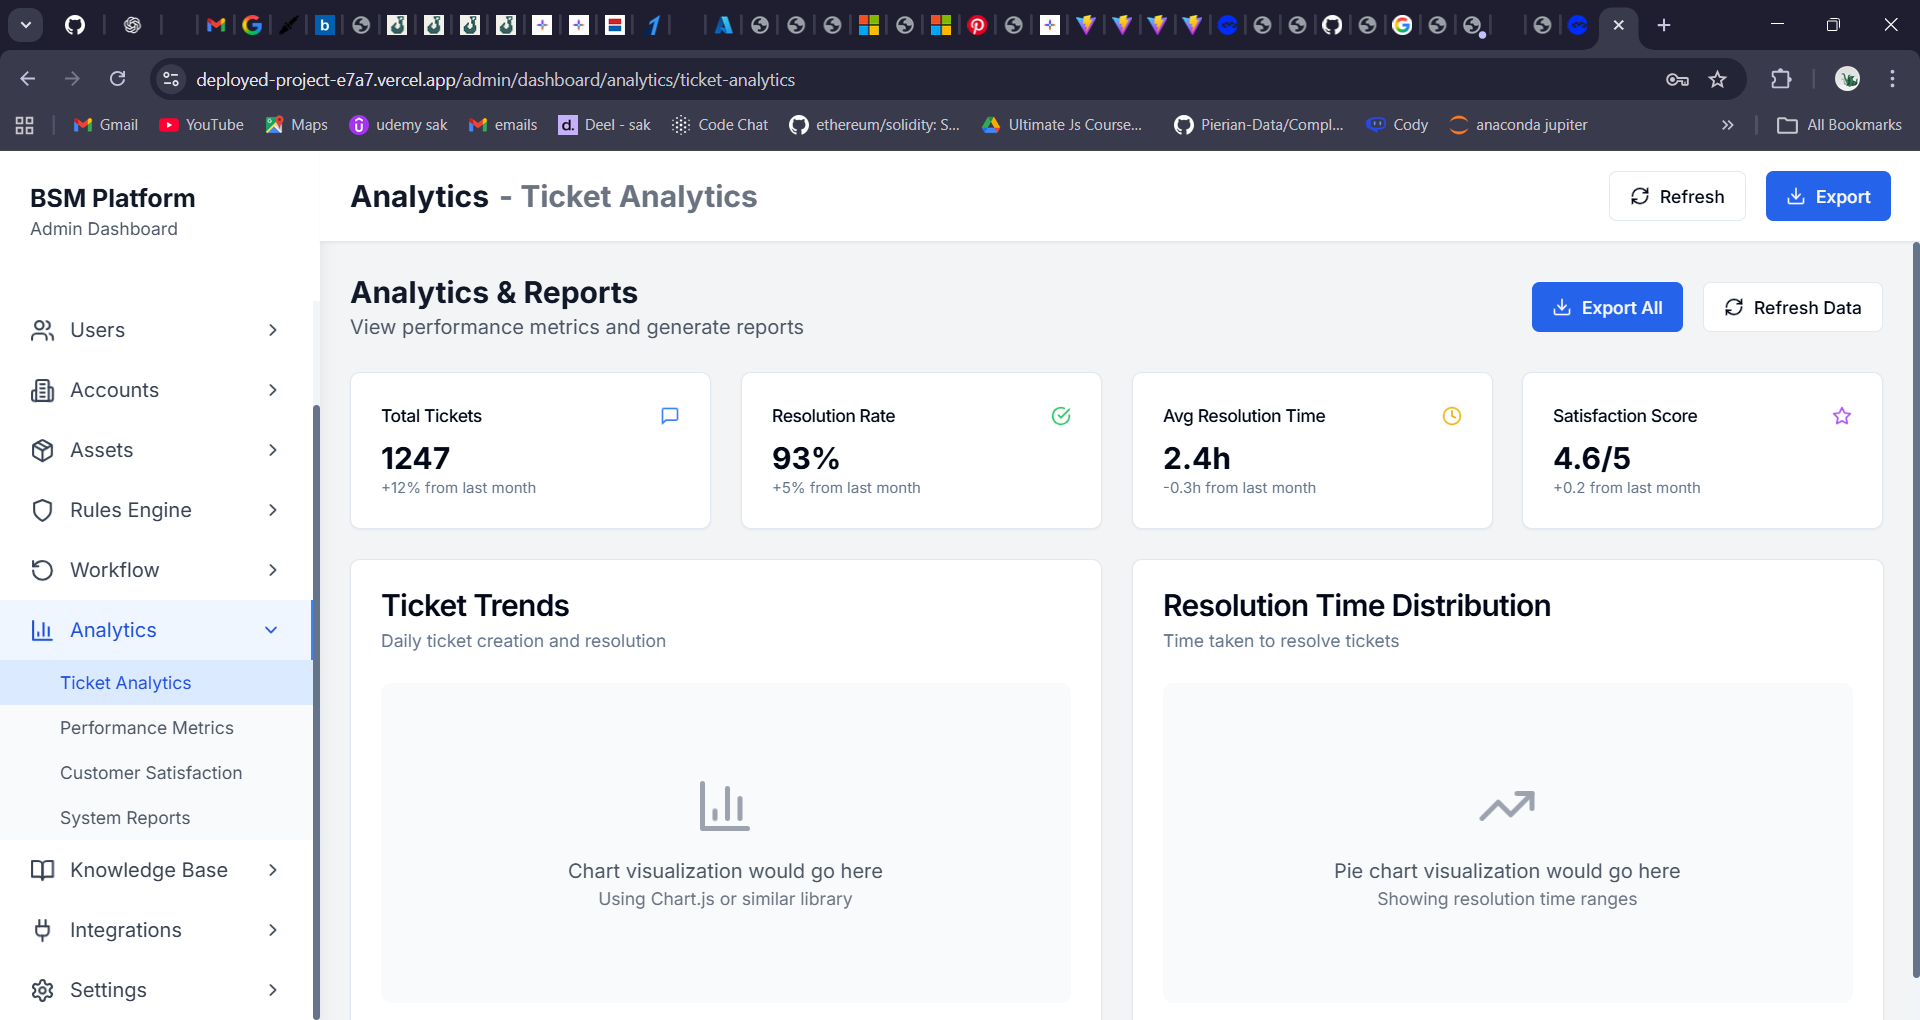Bookmark this page with the star icon
1920x1020 pixels.
click(1717, 79)
